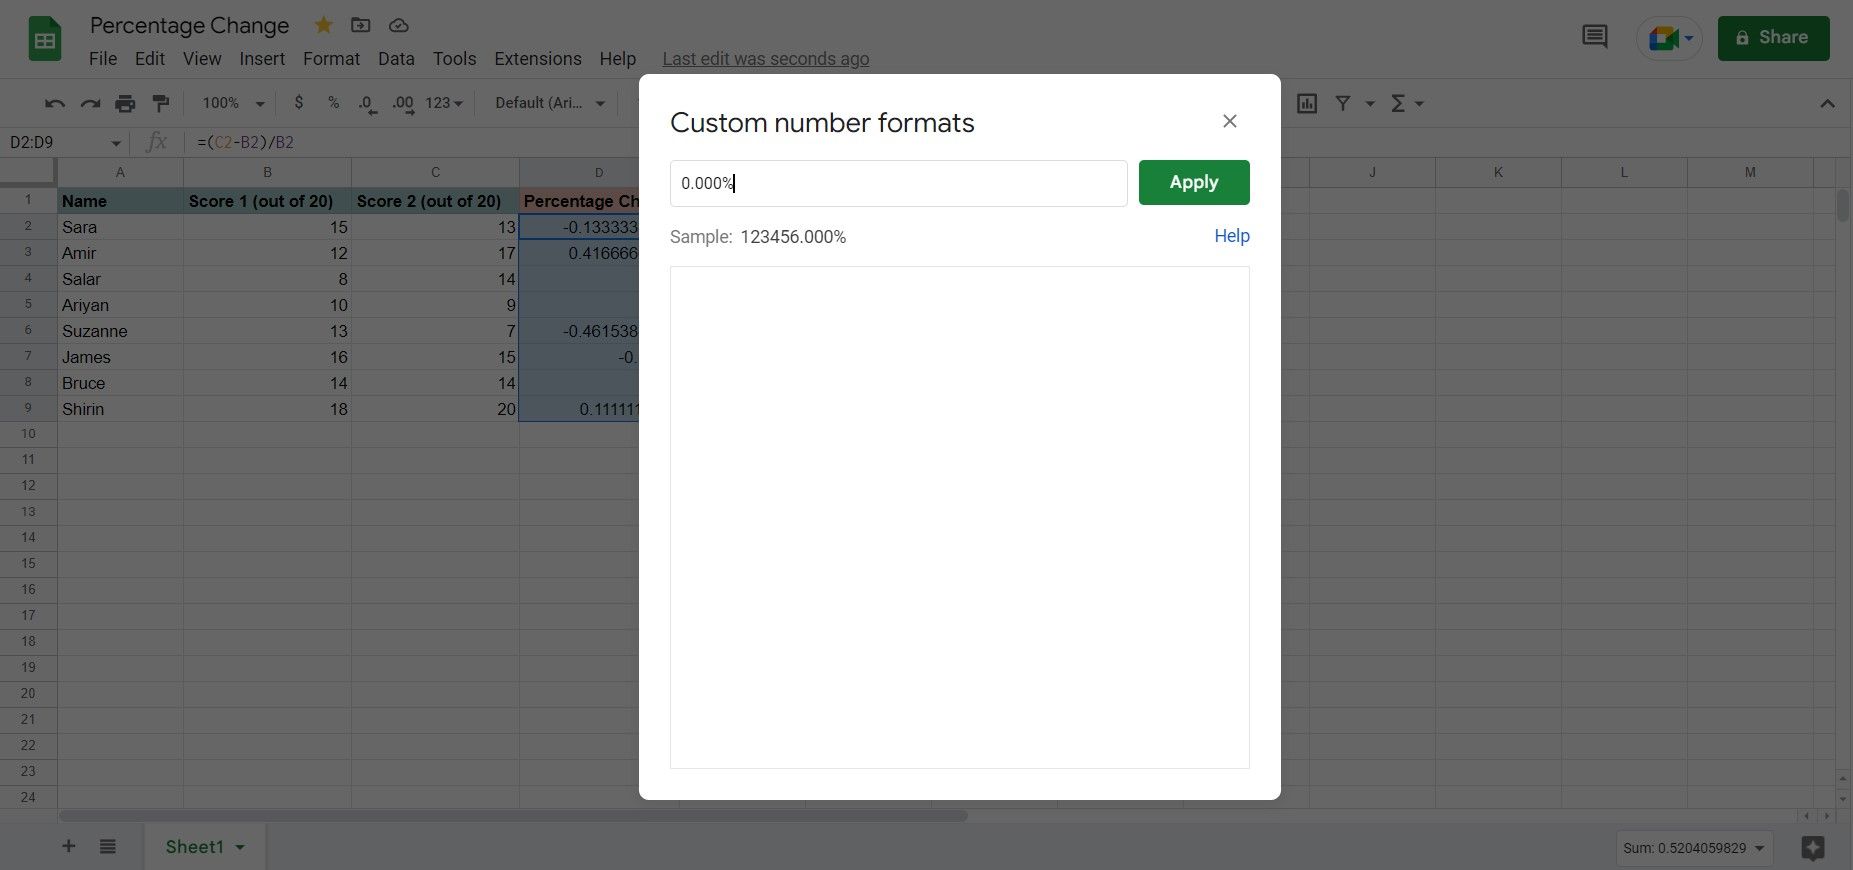Close the Custom number formats dialog

1229,121
